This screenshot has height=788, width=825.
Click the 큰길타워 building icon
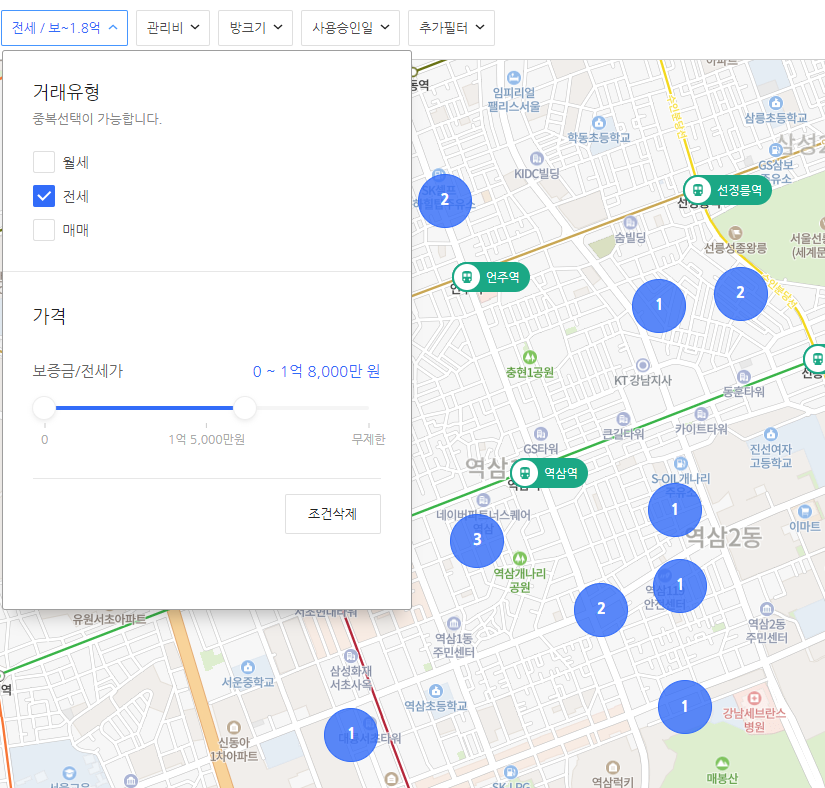point(623,419)
